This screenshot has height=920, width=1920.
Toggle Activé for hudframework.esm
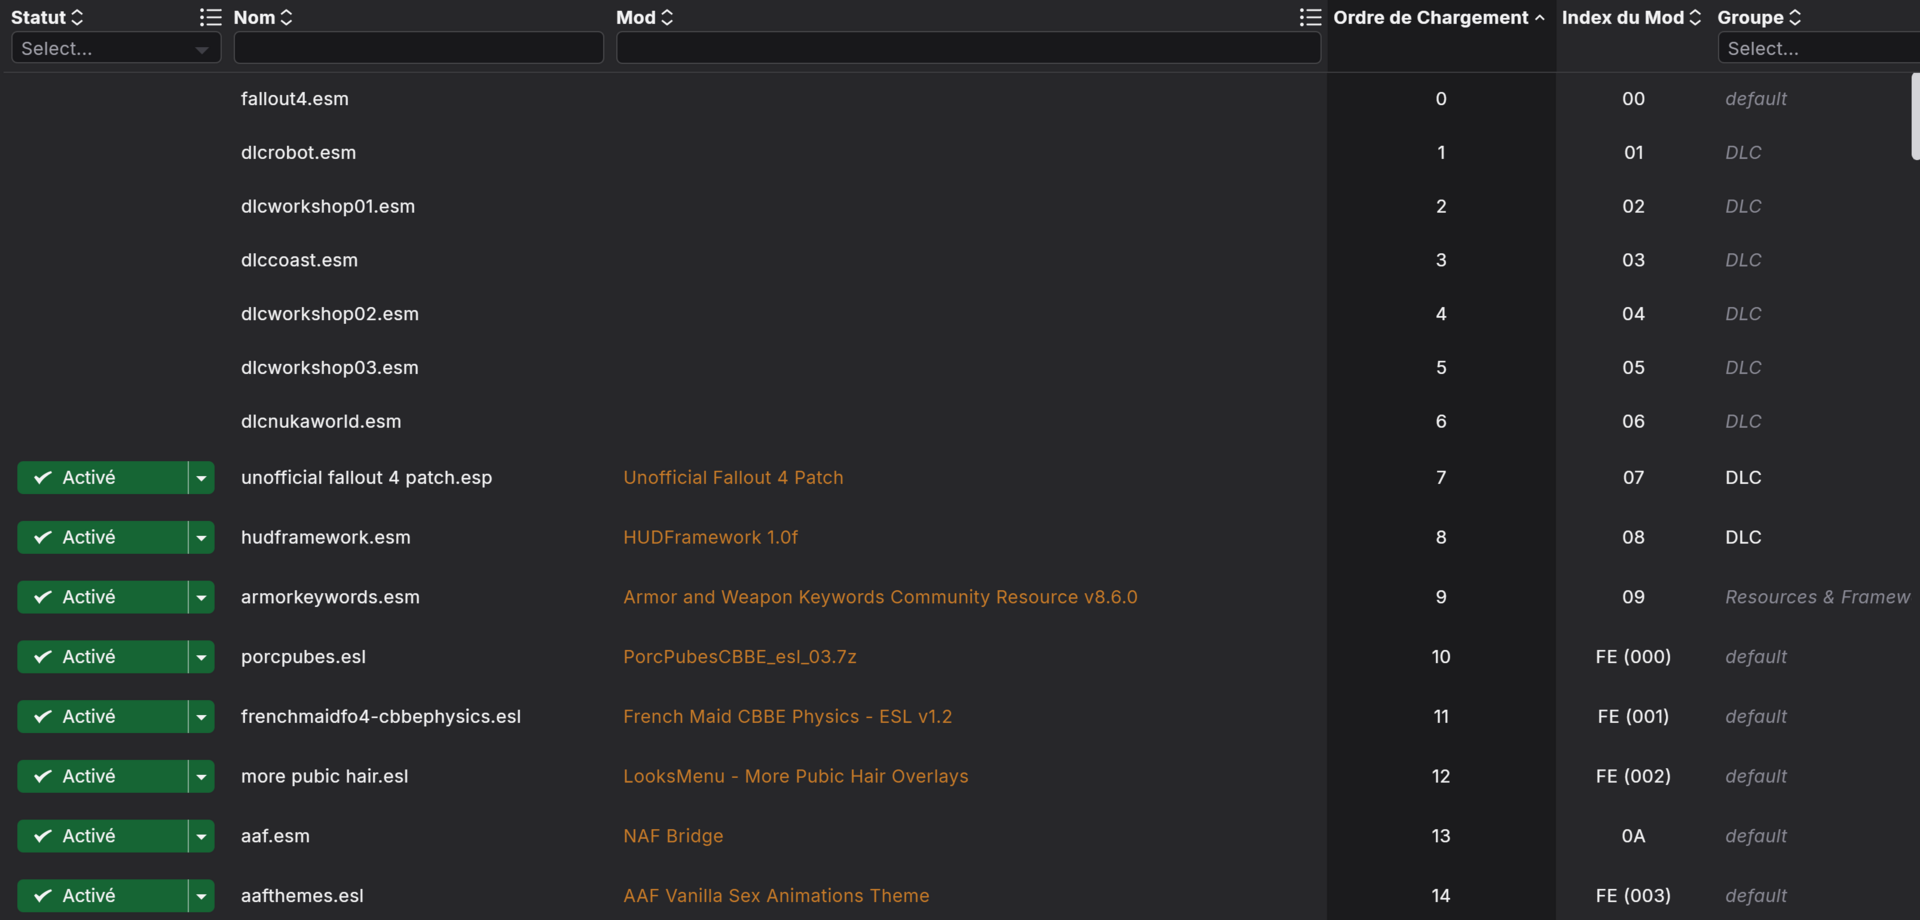point(102,537)
